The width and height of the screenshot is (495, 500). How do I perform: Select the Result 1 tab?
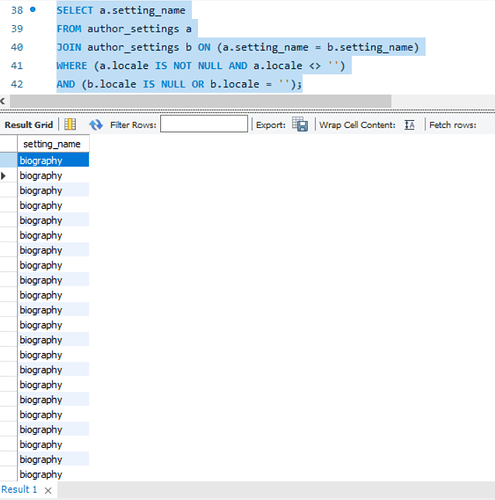[19, 490]
